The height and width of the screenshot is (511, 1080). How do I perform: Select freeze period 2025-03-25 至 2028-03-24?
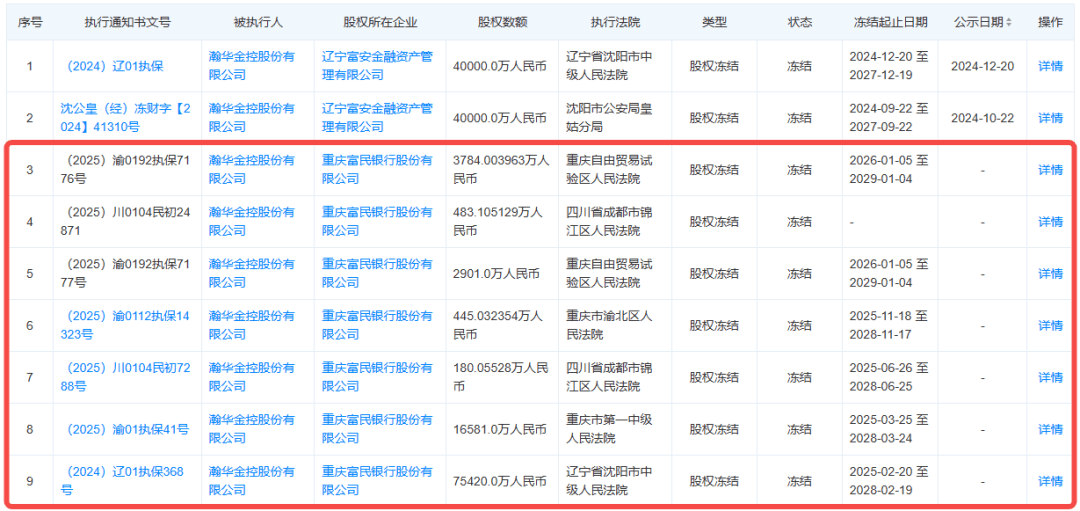pos(889,429)
